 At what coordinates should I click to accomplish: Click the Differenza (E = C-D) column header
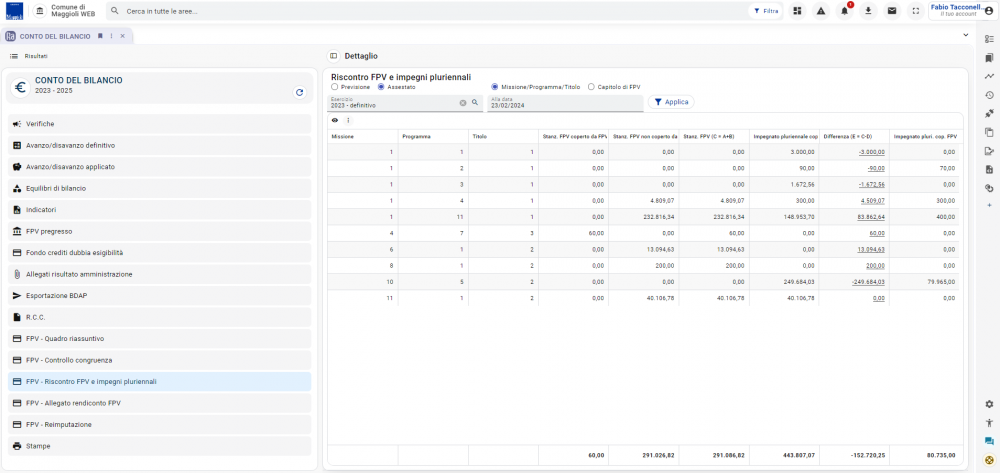(x=854, y=136)
